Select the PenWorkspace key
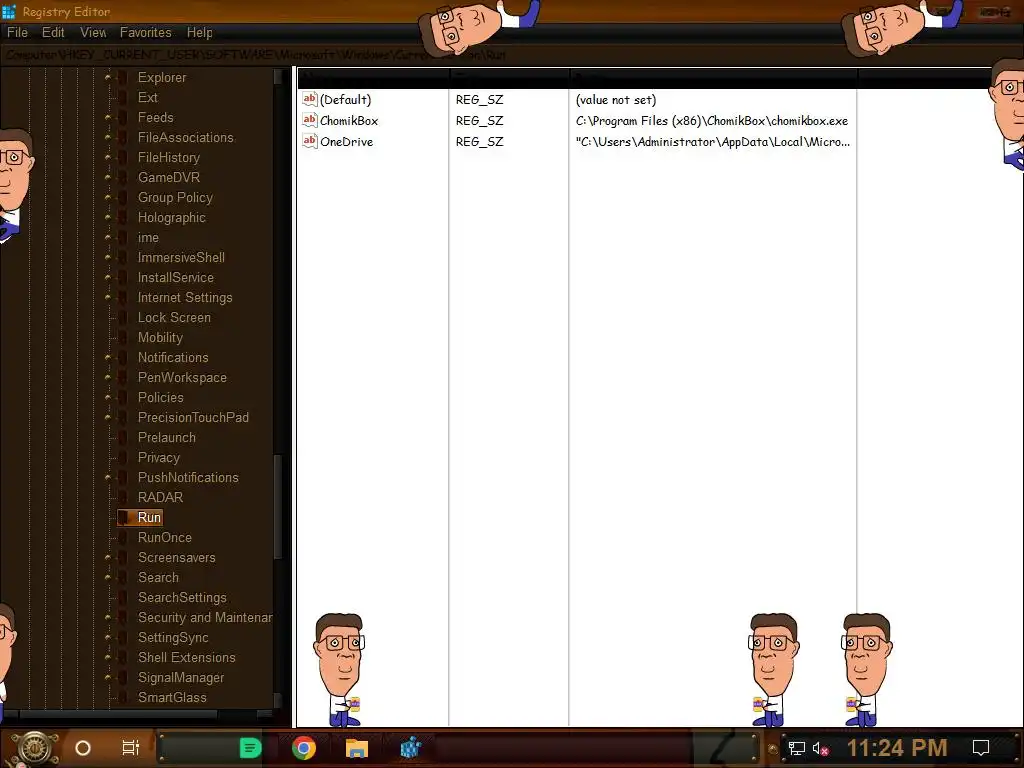The height and width of the screenshot is (768, 1024). tap(182, 377)
